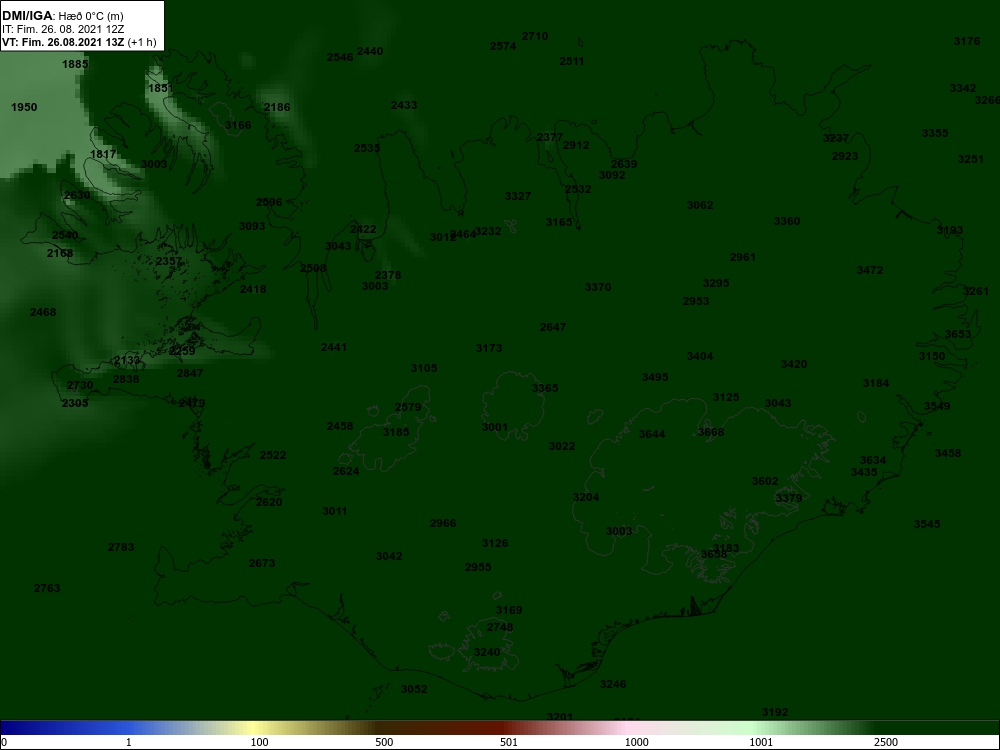Pick the map value 2511
Viewport: 1000px width, 750px height.
[x=572, y=62]
